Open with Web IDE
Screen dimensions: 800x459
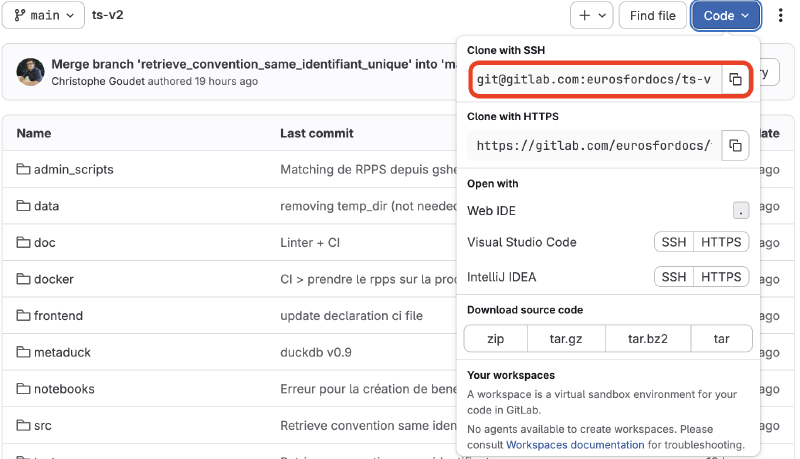[492, 211]
